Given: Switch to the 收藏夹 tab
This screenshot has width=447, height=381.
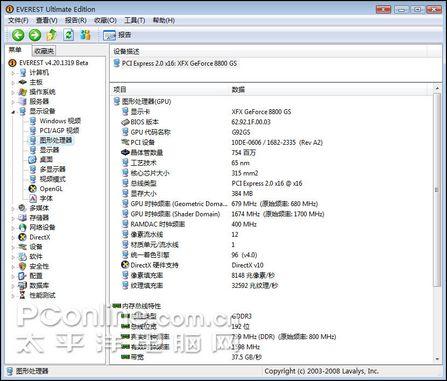Looking at the screenshot, I should pos(44,51).
